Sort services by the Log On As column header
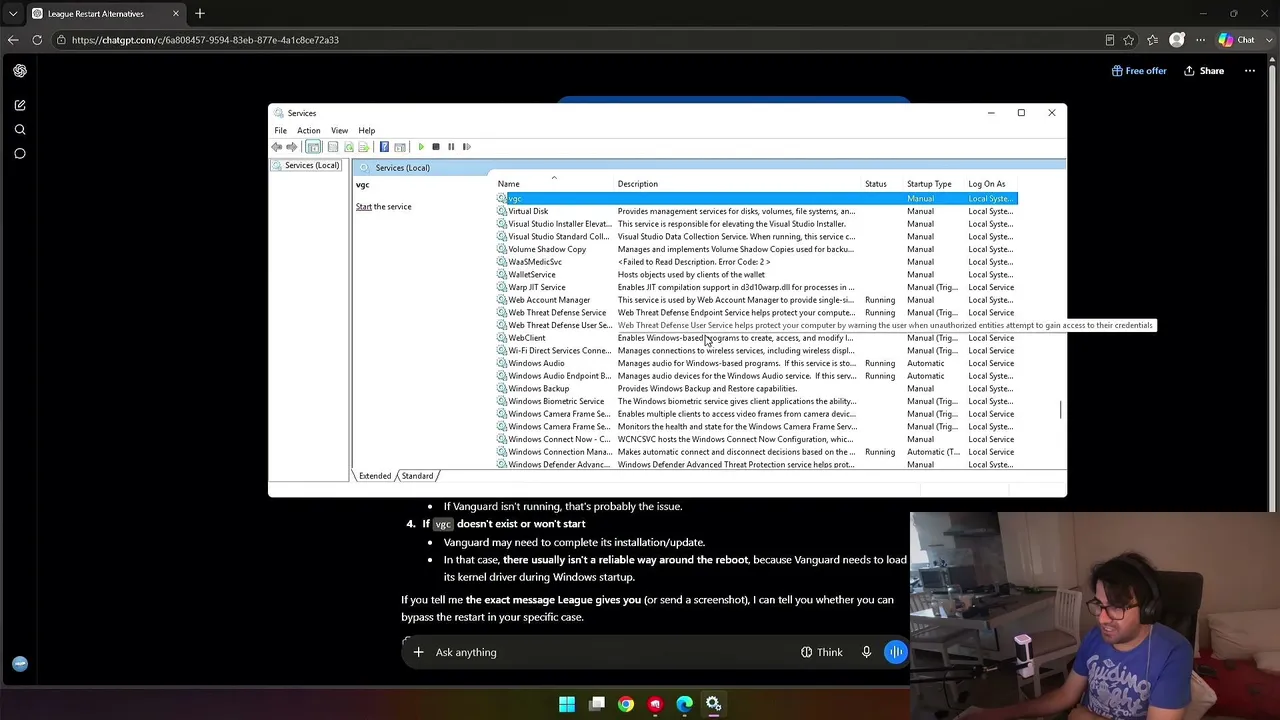This screenshot has height=720, width=1280. (992, 184)
